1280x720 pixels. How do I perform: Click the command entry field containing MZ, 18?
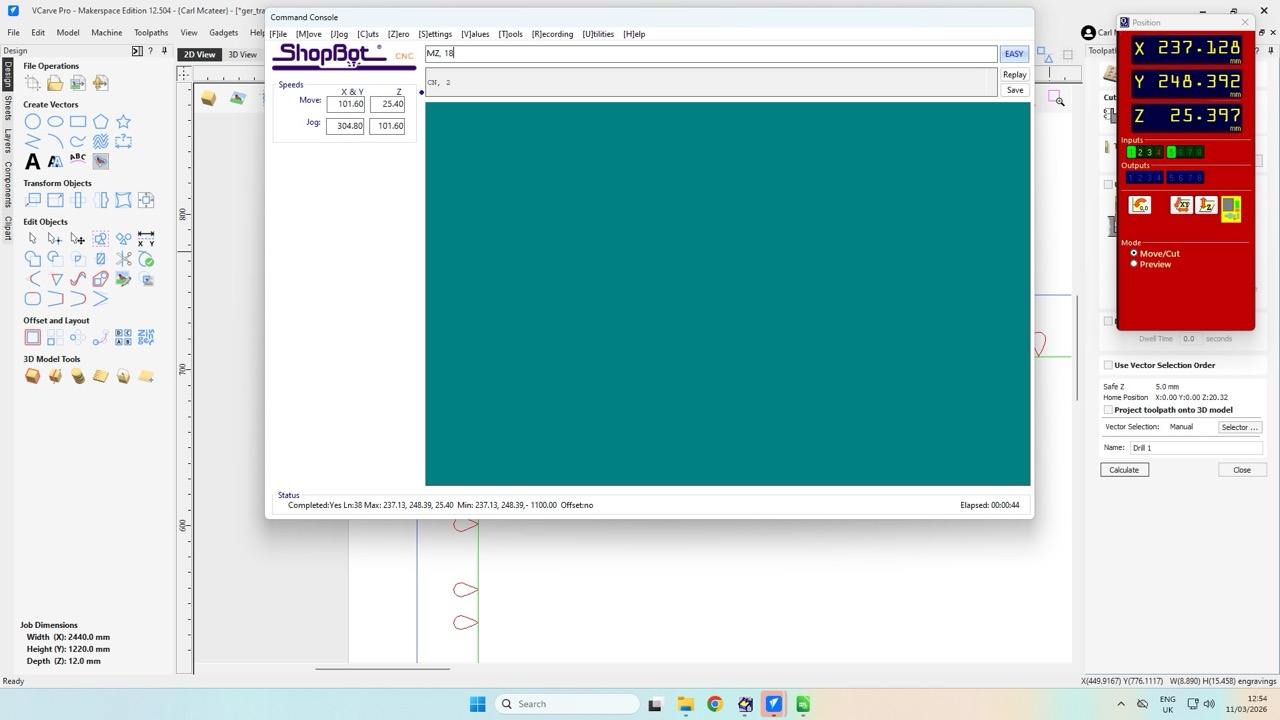click(711, 54)
